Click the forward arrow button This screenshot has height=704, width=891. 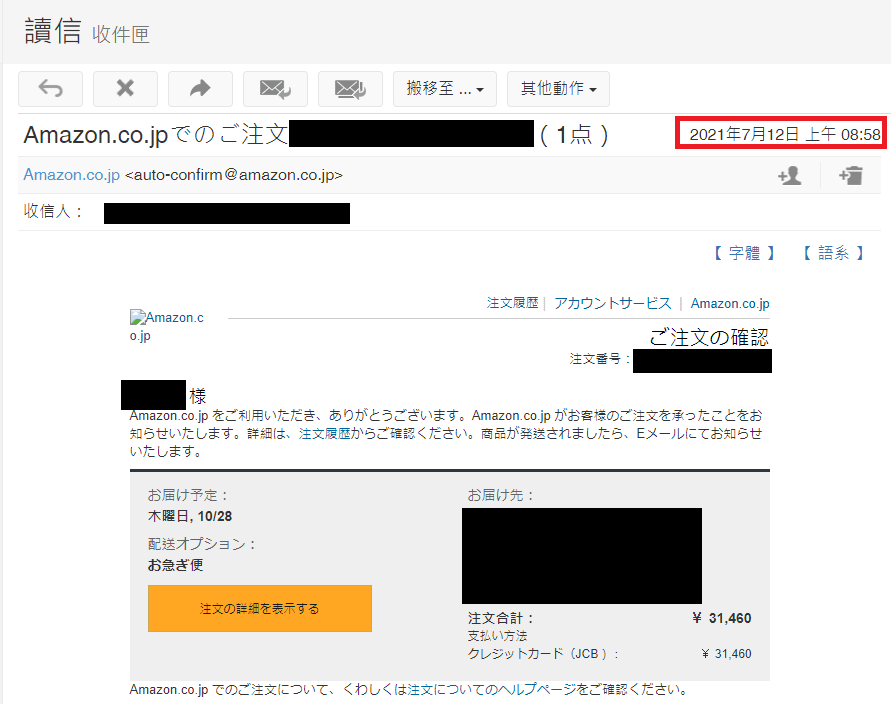pyautogui.click(x=201, y=89)
